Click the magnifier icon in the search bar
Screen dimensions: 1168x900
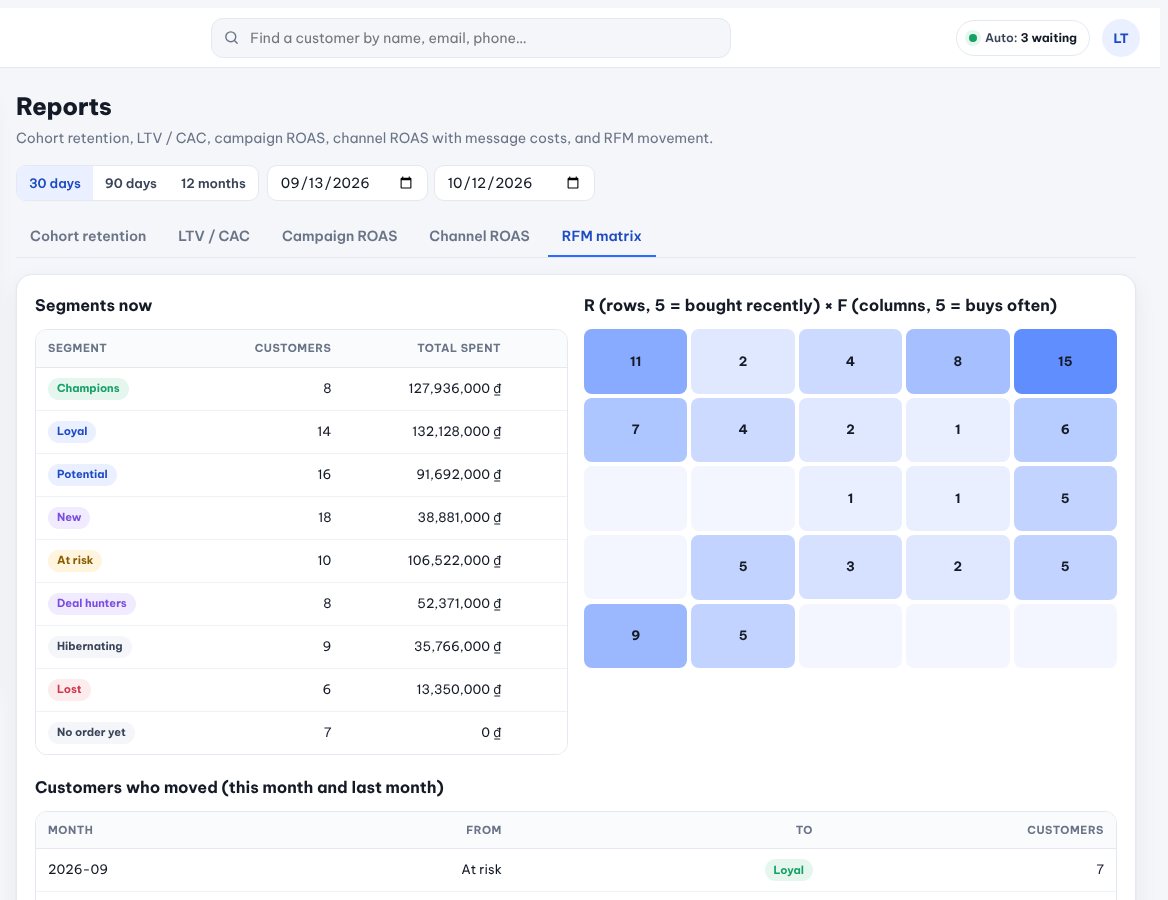click(232, 38)
